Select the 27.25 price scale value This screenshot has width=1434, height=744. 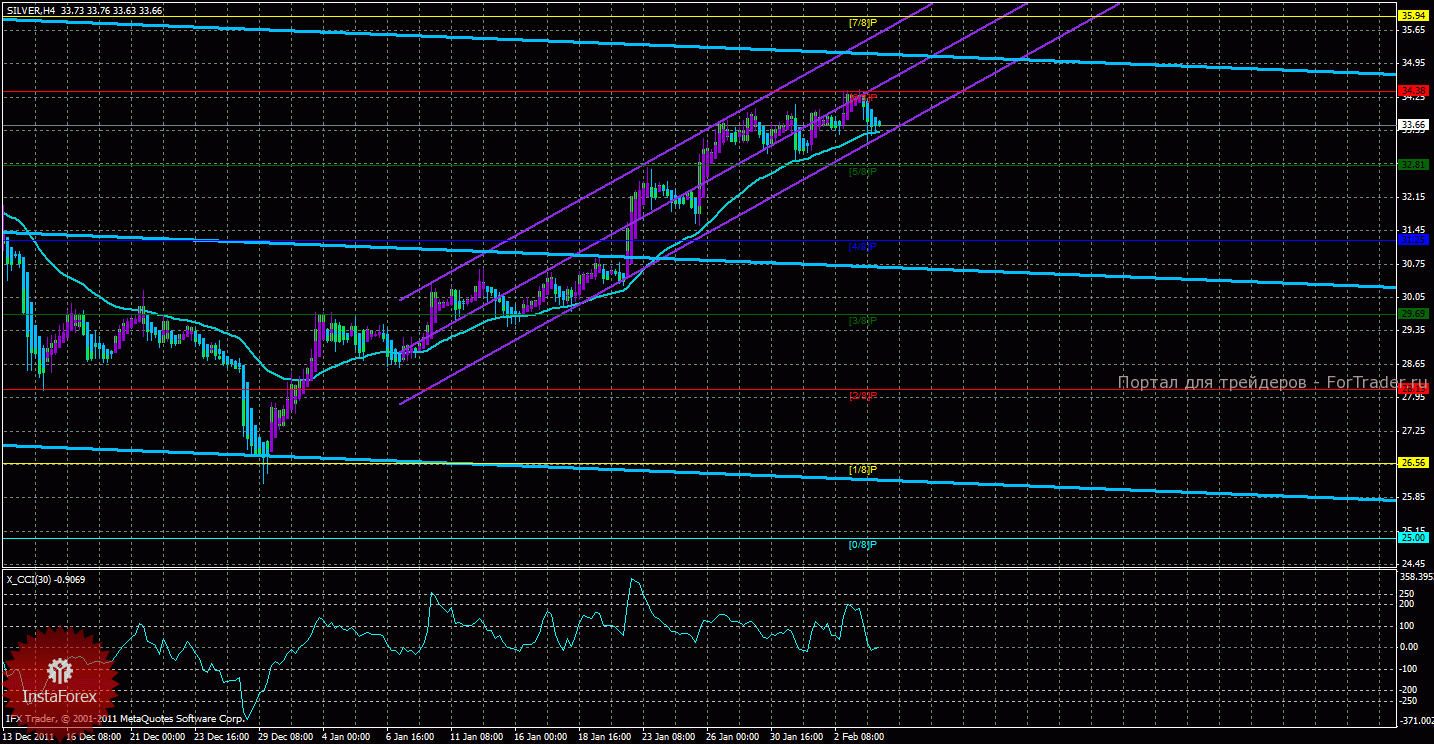(1413, 431)
